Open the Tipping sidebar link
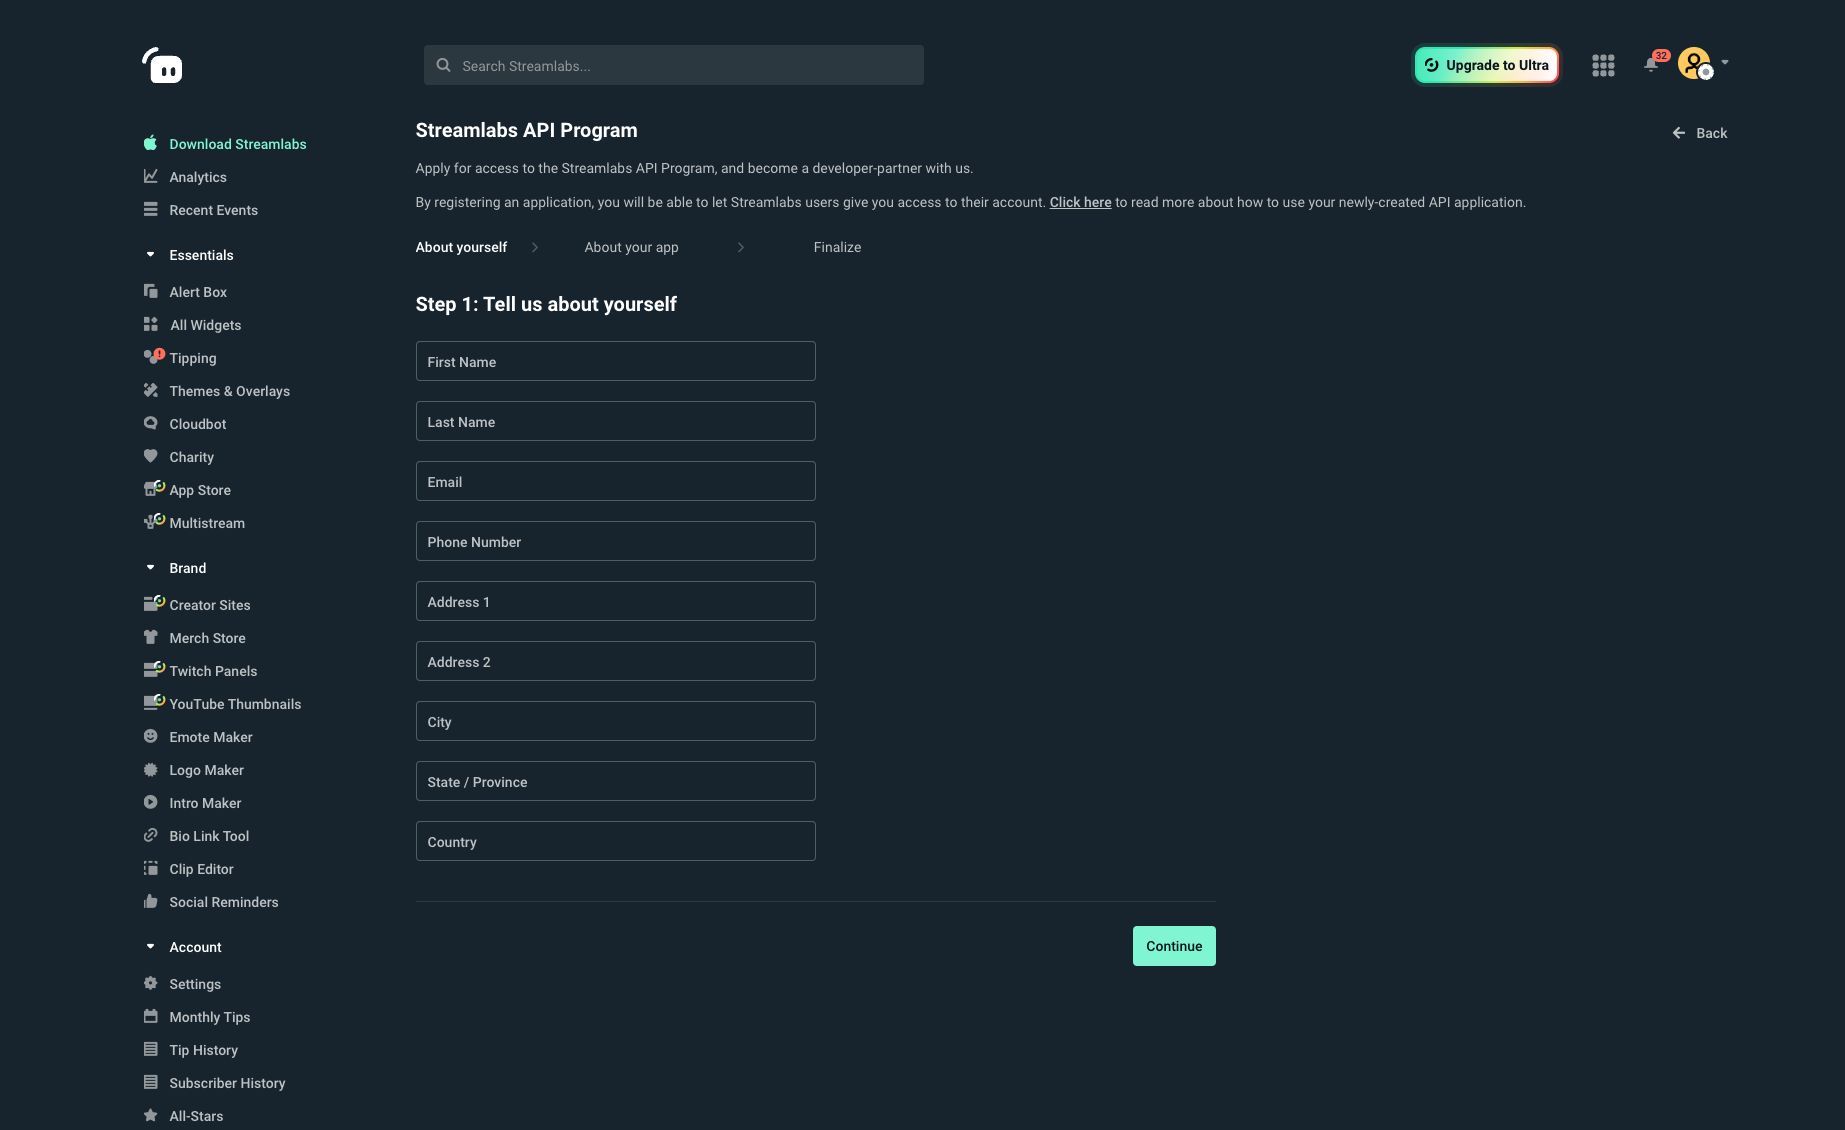The height and width of the screenshot is (1130, 1845). coord(193,358)
